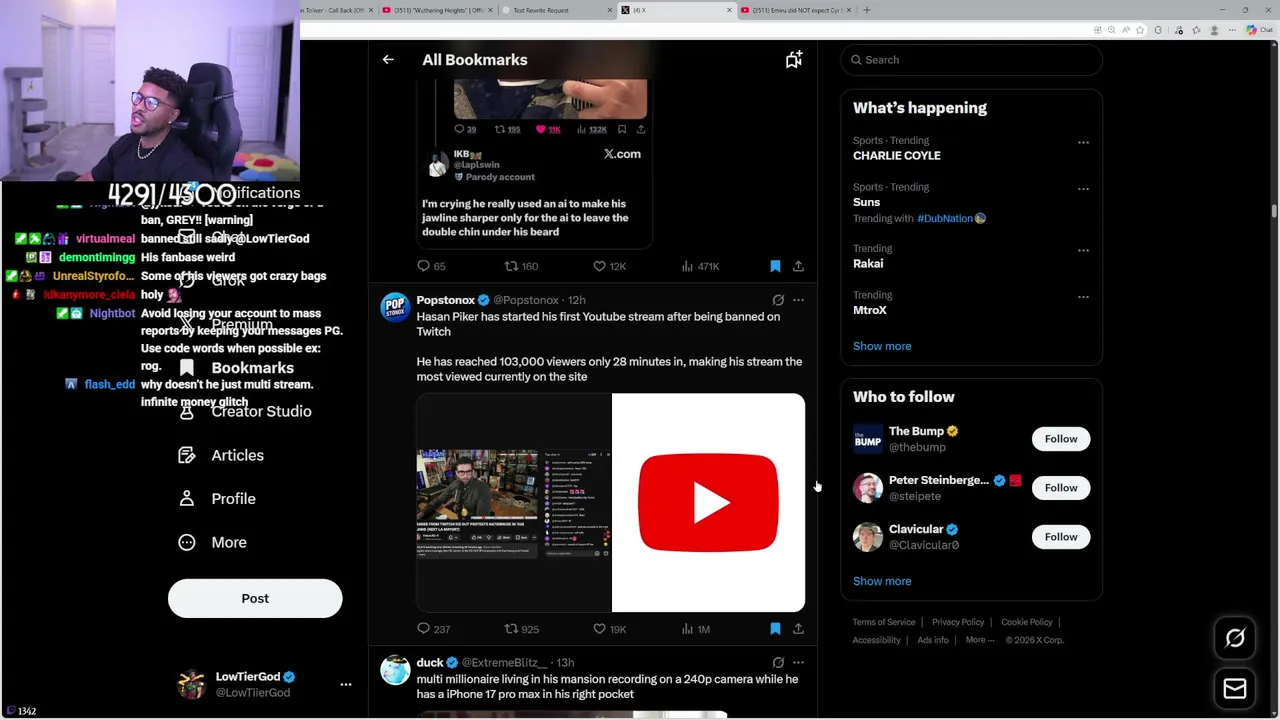Click the Search input field
The height and width of the screenshot is (720, 1280).
click(971, 60)
